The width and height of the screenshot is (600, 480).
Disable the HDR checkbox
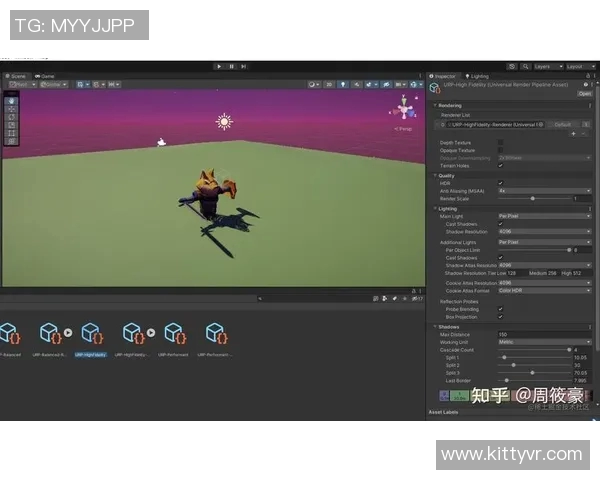pyautogui.click(x=501, y=182)
